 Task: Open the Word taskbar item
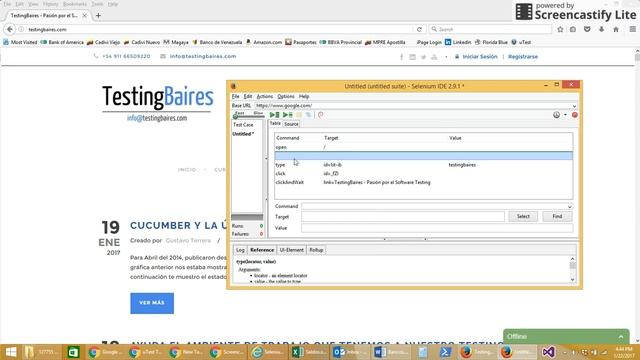391,352
